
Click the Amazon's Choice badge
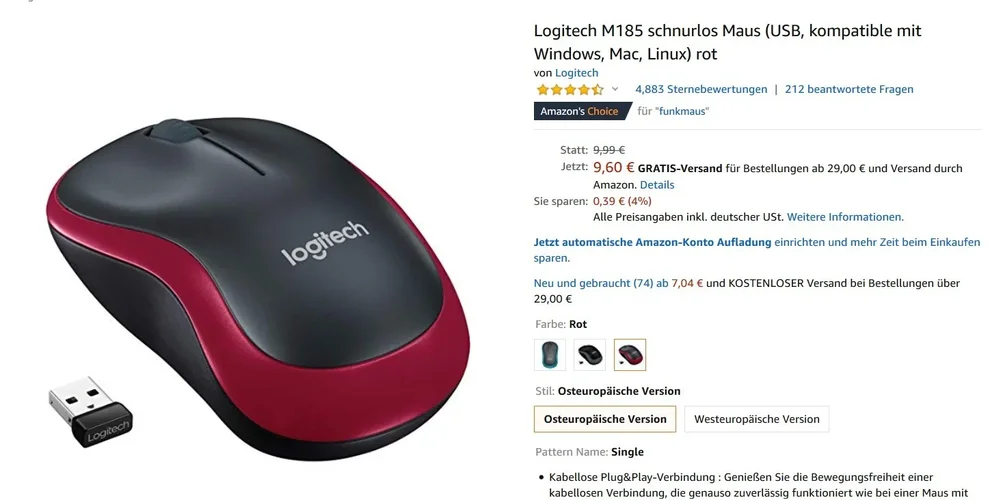pos(582,111)
